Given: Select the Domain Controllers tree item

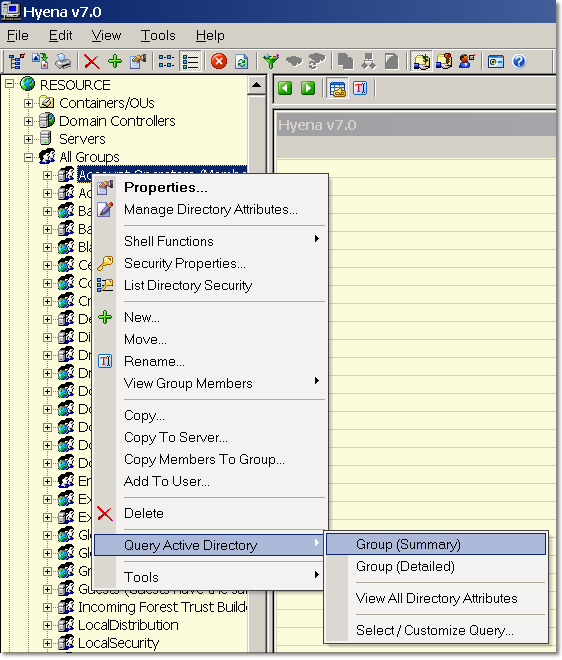Looking at the screenshot, I should [117, 121].
